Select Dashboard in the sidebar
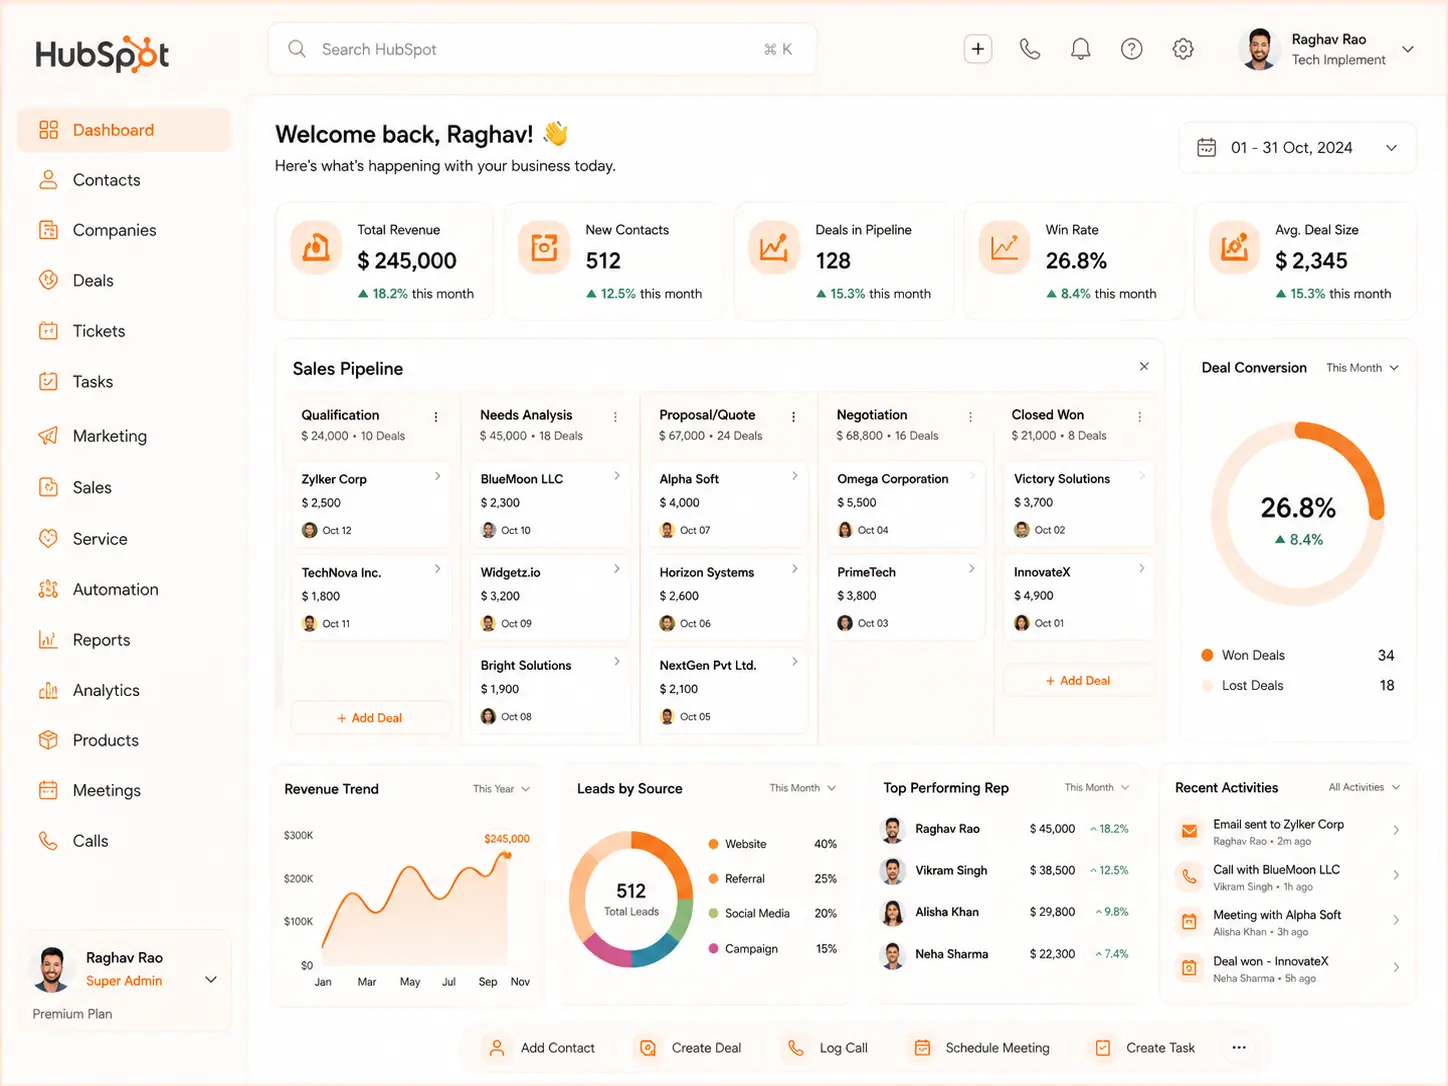Image resolution: width=1448 pixels, height=1086 pixels. tap(124, 130)
